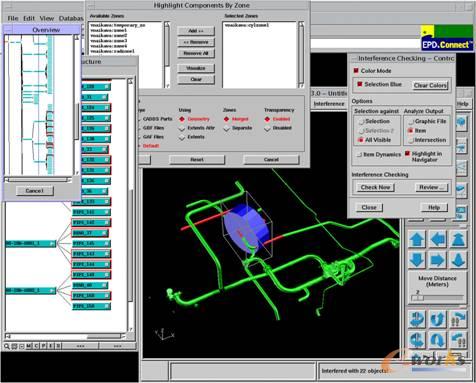Click the blue left arrow move button
This screenshot has height=383, width=476.
438,239
